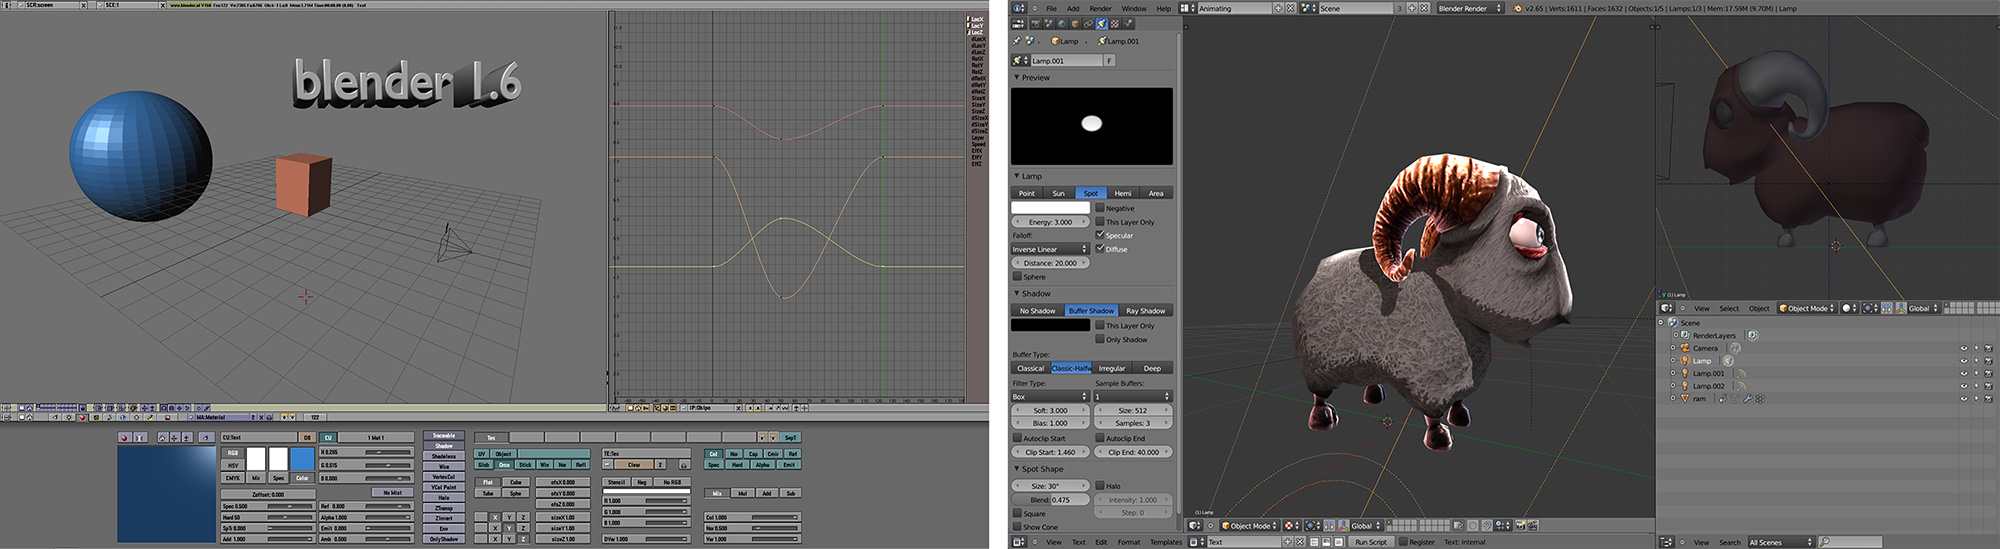
Task: Click the Run Script button
Action: 1371,541
